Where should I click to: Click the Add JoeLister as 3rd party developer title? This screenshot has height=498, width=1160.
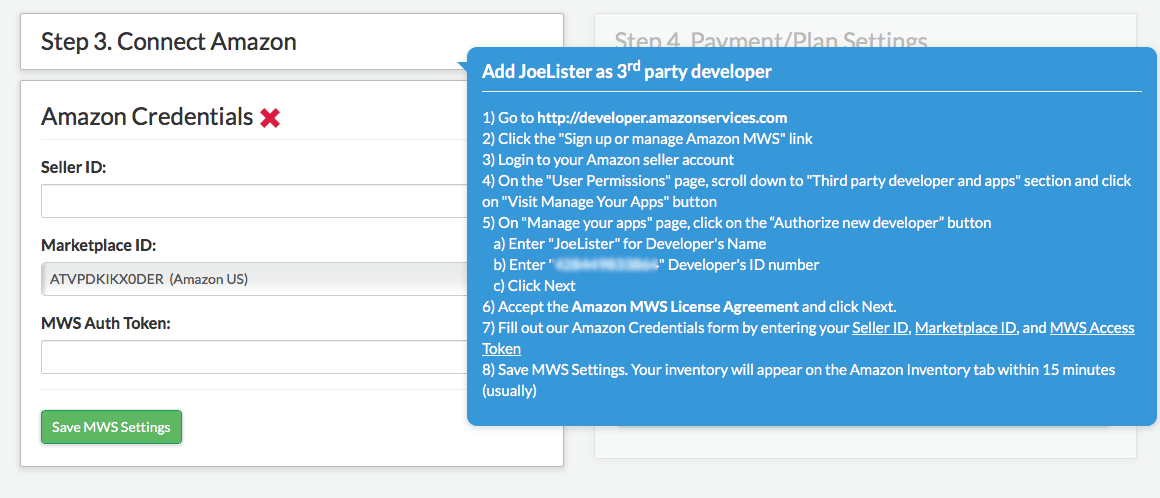tap(627, 71)
